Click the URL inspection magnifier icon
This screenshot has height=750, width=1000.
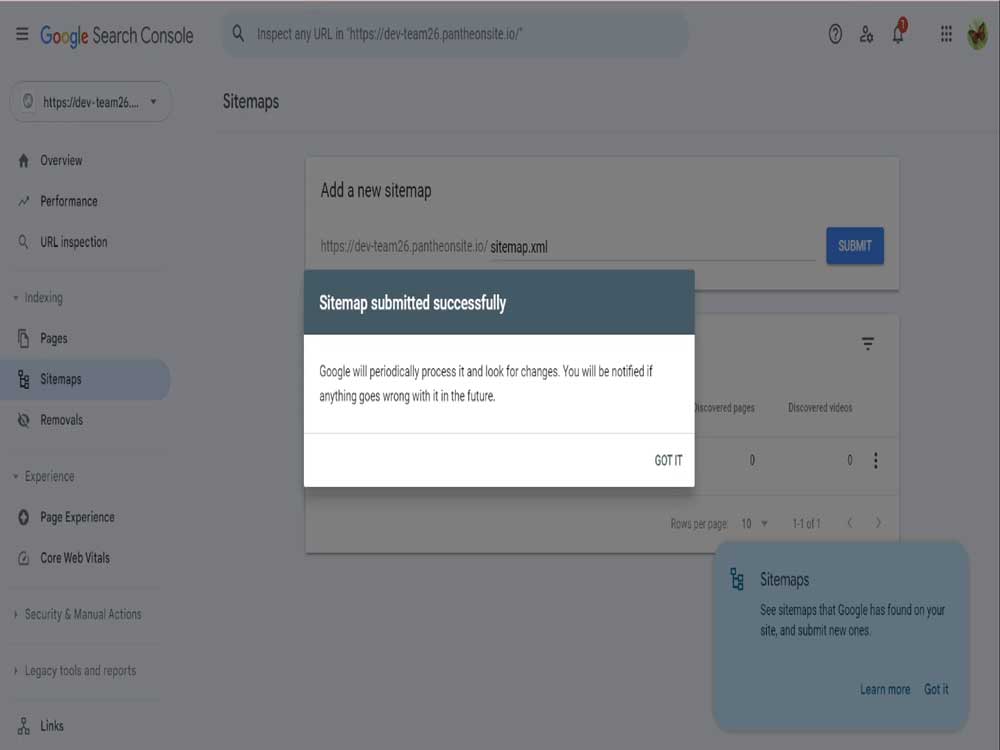24,242
